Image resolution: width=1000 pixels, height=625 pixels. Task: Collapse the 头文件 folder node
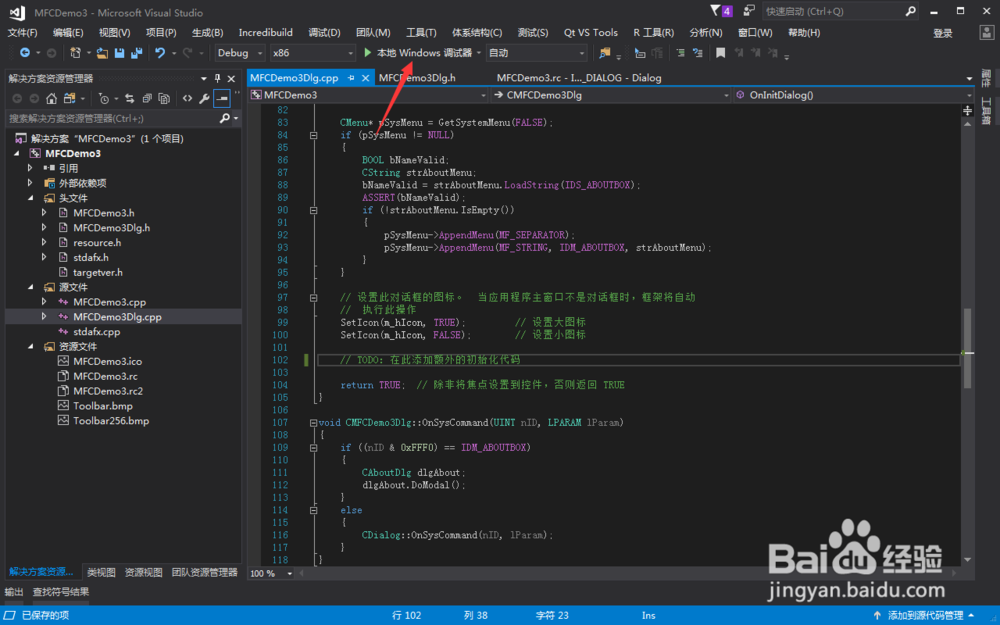pos(31,198)
